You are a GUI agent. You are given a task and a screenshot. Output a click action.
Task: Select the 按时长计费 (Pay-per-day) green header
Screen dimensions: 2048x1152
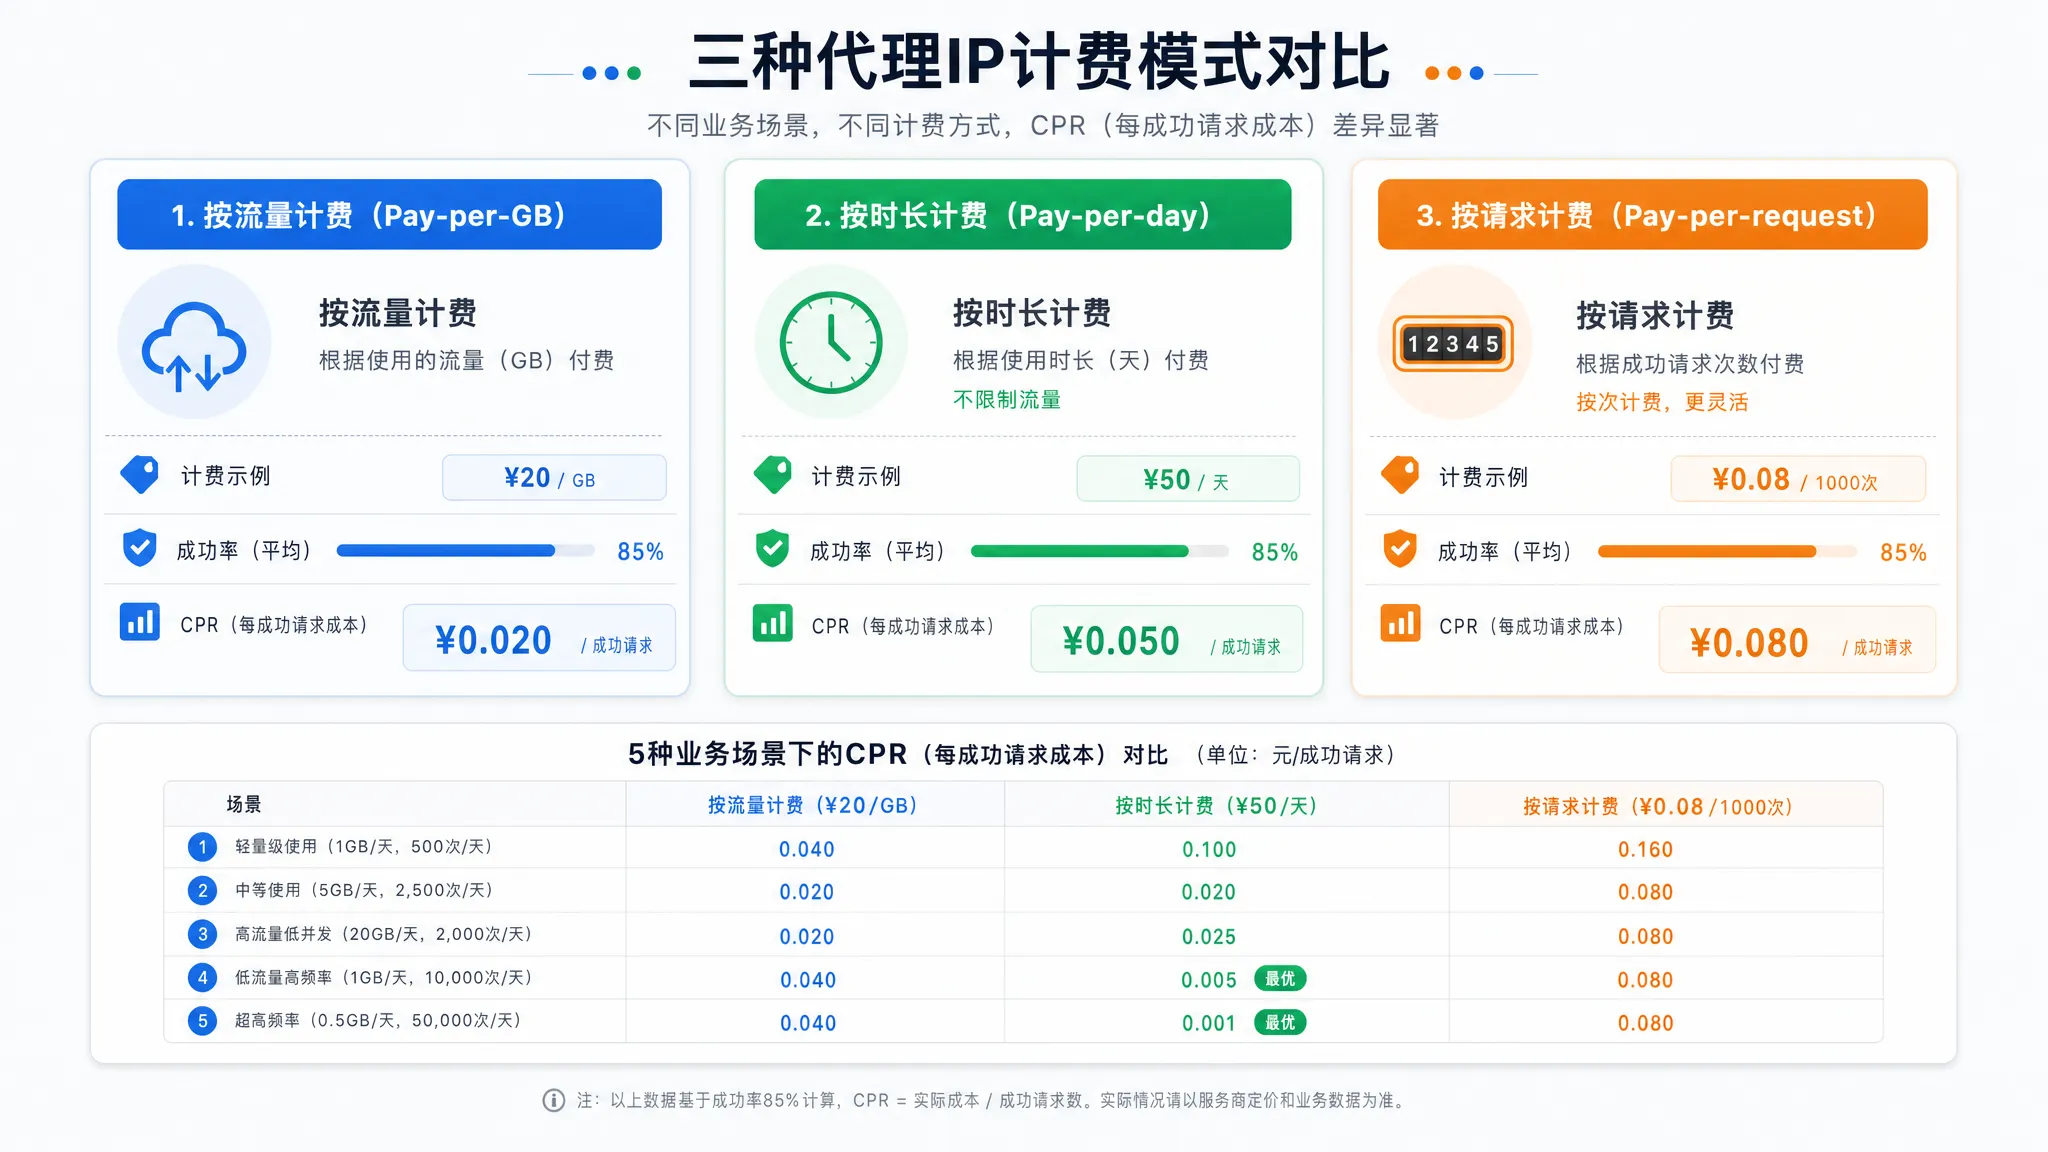[1022, 214]
